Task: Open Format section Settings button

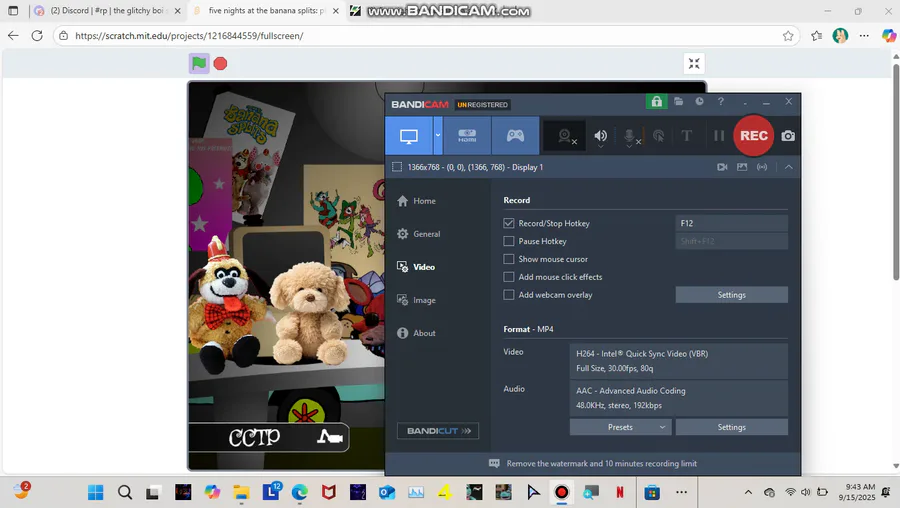Action: pyautogui.click(x=731, y=427)
